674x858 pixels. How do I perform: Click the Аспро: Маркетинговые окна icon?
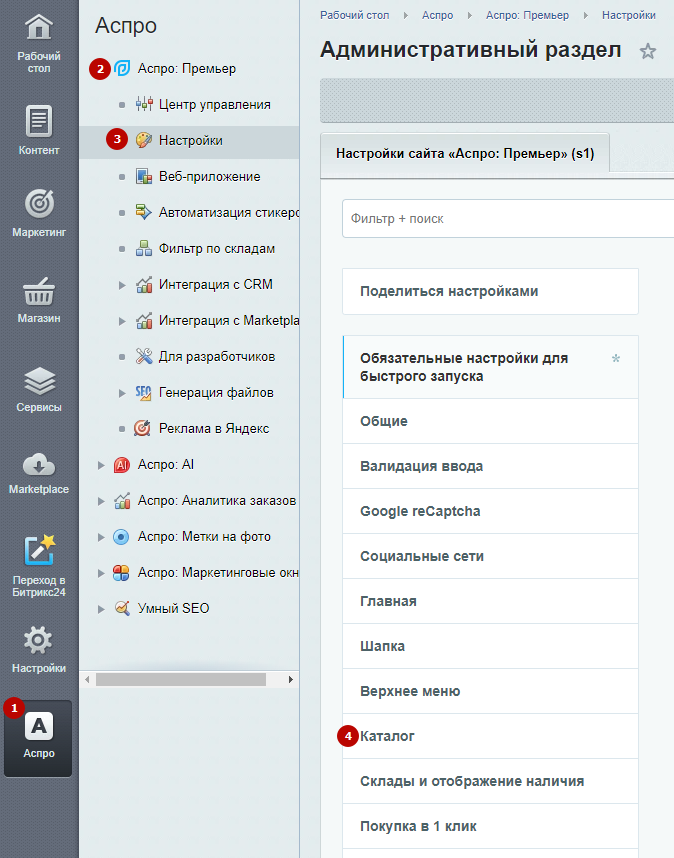(x=121, y=573)
